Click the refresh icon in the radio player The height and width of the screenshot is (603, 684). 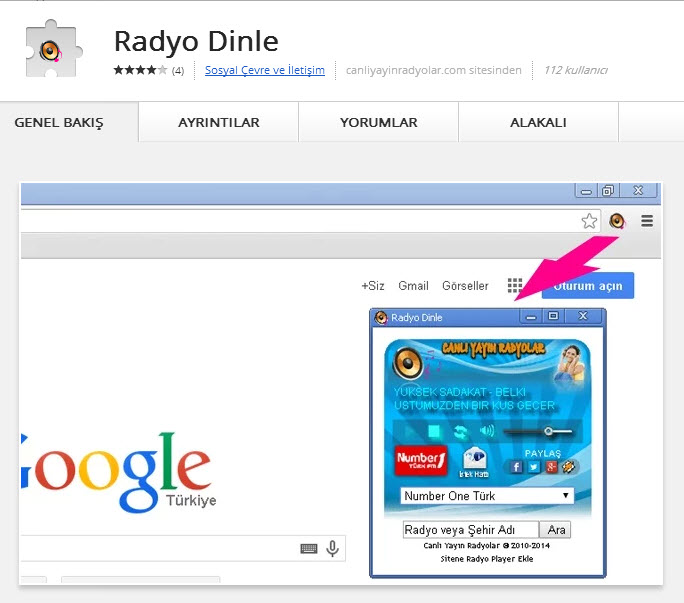click(x=460, y=432)
